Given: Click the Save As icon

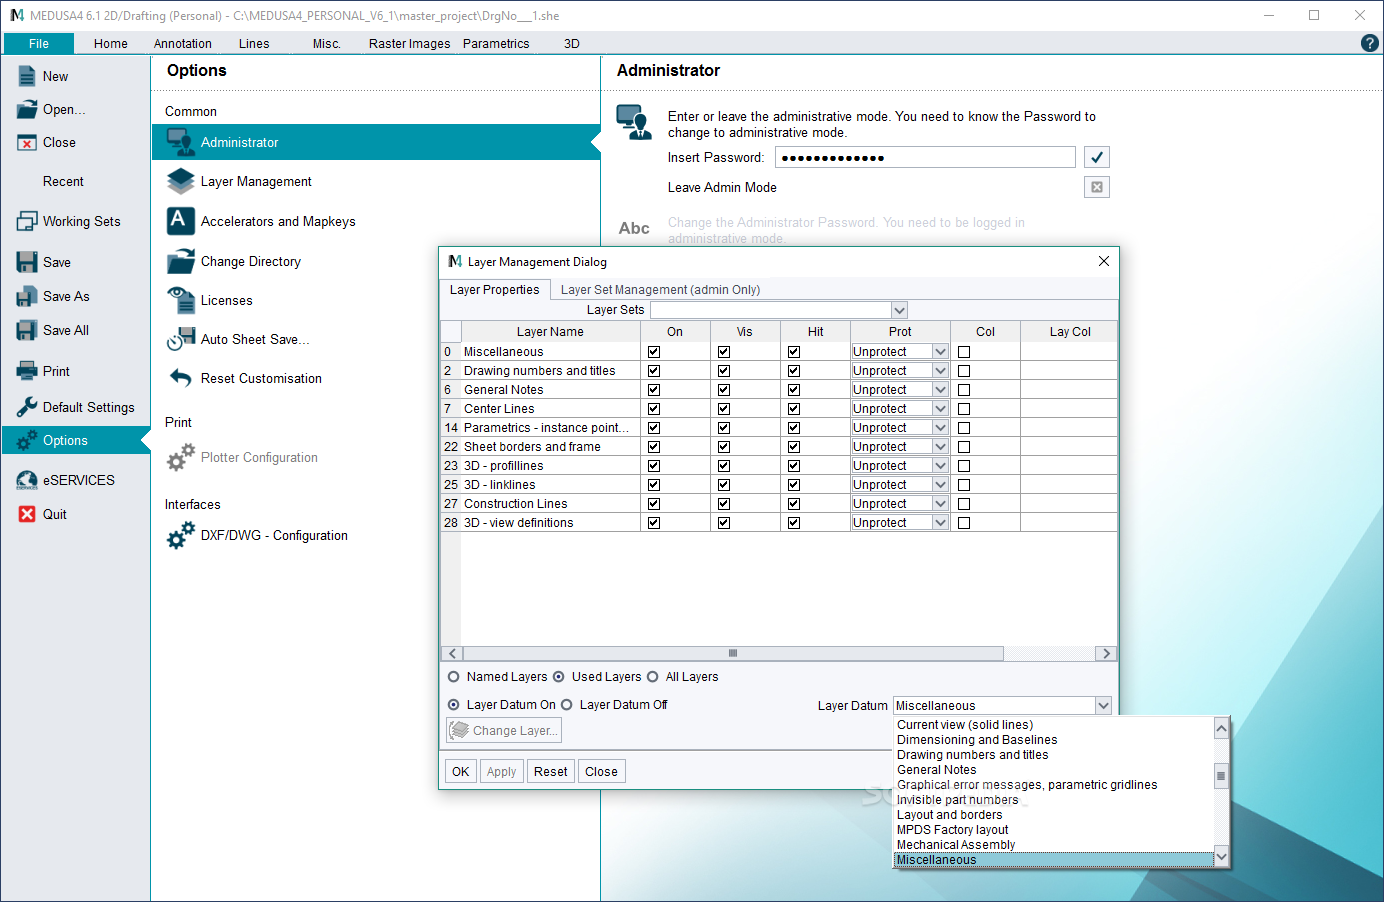Looking at the screenshot, I should 27,297.
